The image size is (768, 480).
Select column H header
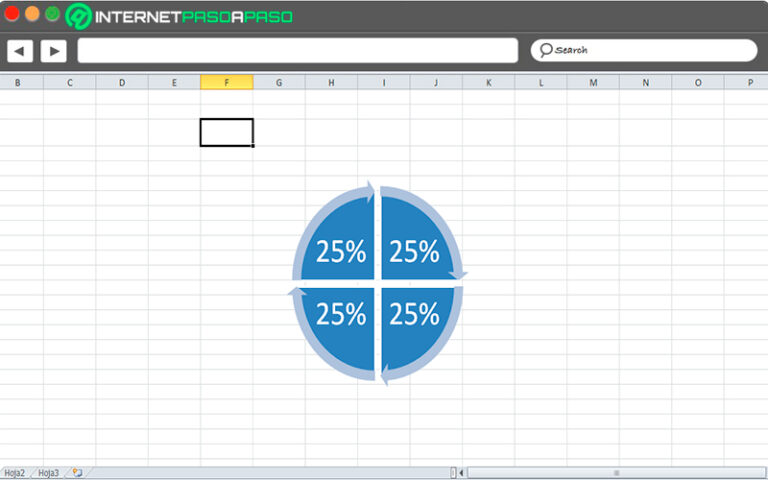click(332, 82)
